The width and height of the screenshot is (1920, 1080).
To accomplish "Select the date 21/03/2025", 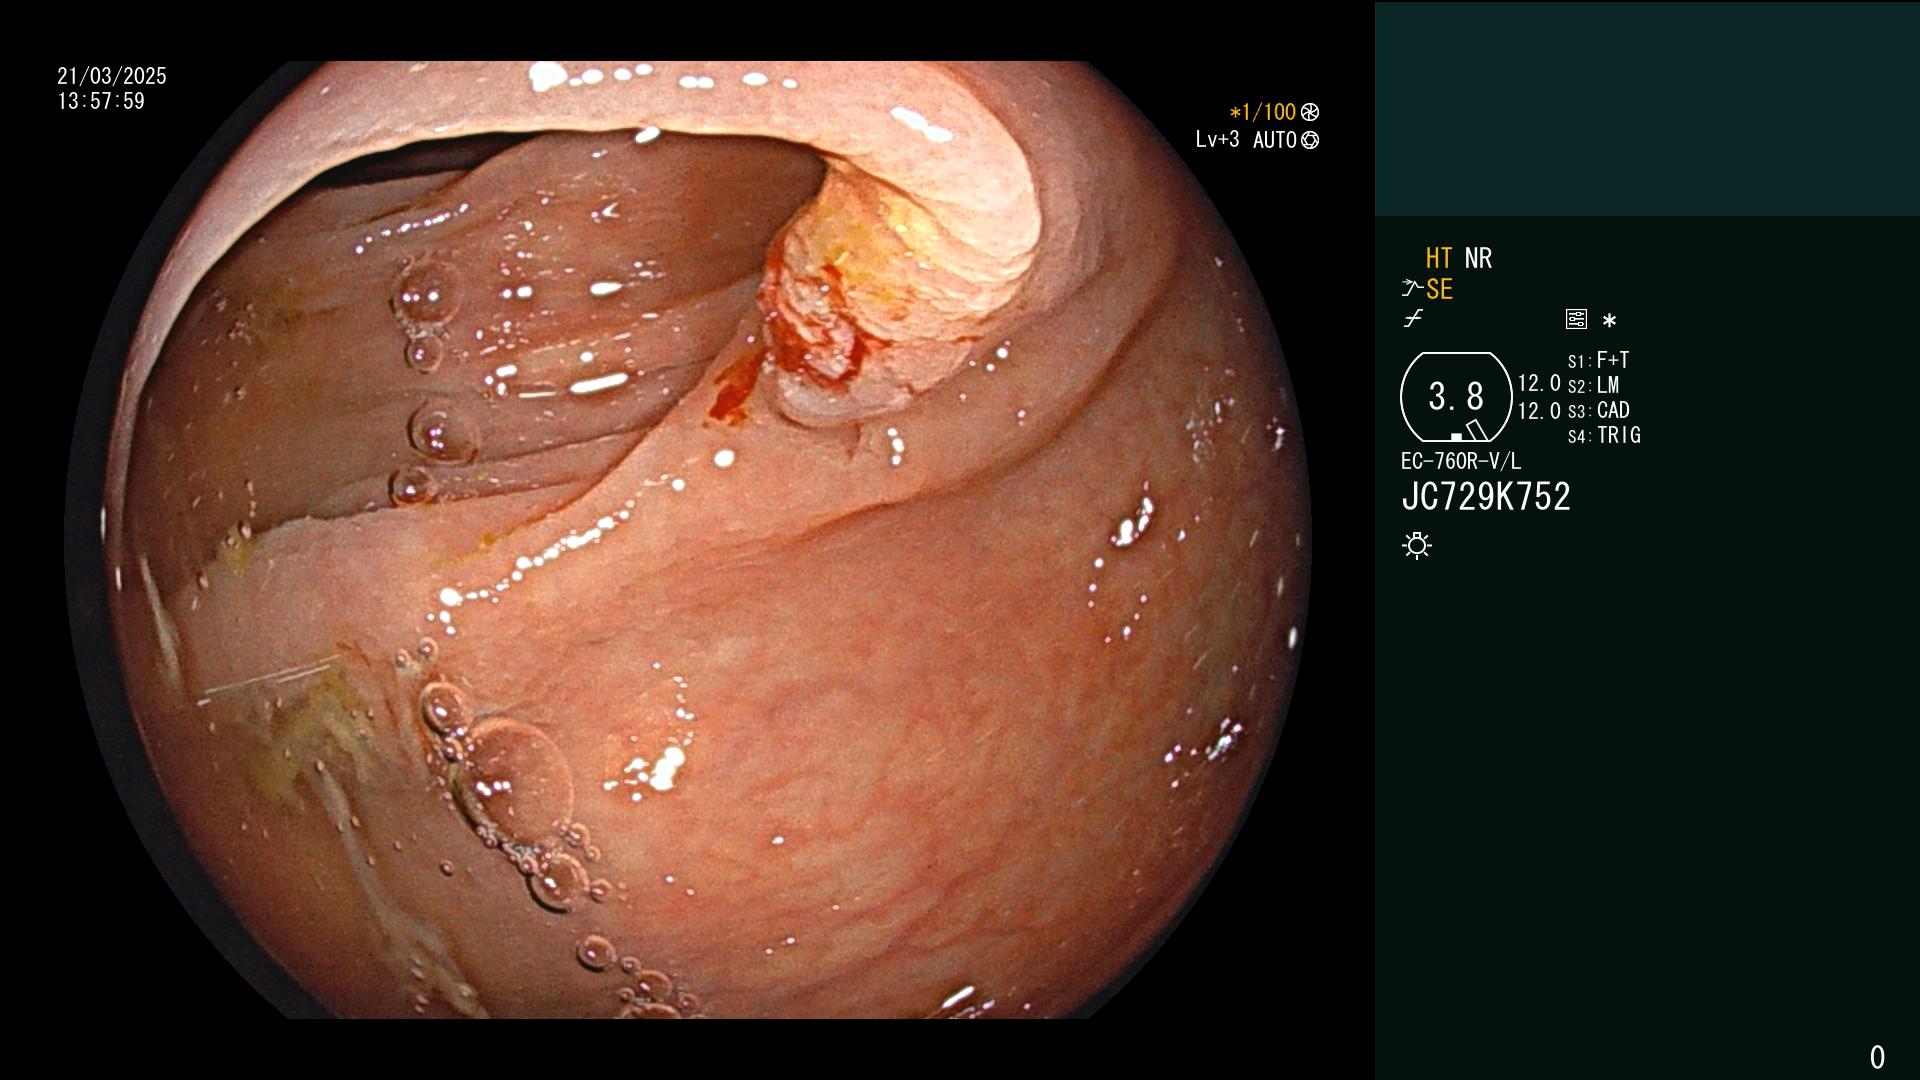I will [x=112, y=76].
